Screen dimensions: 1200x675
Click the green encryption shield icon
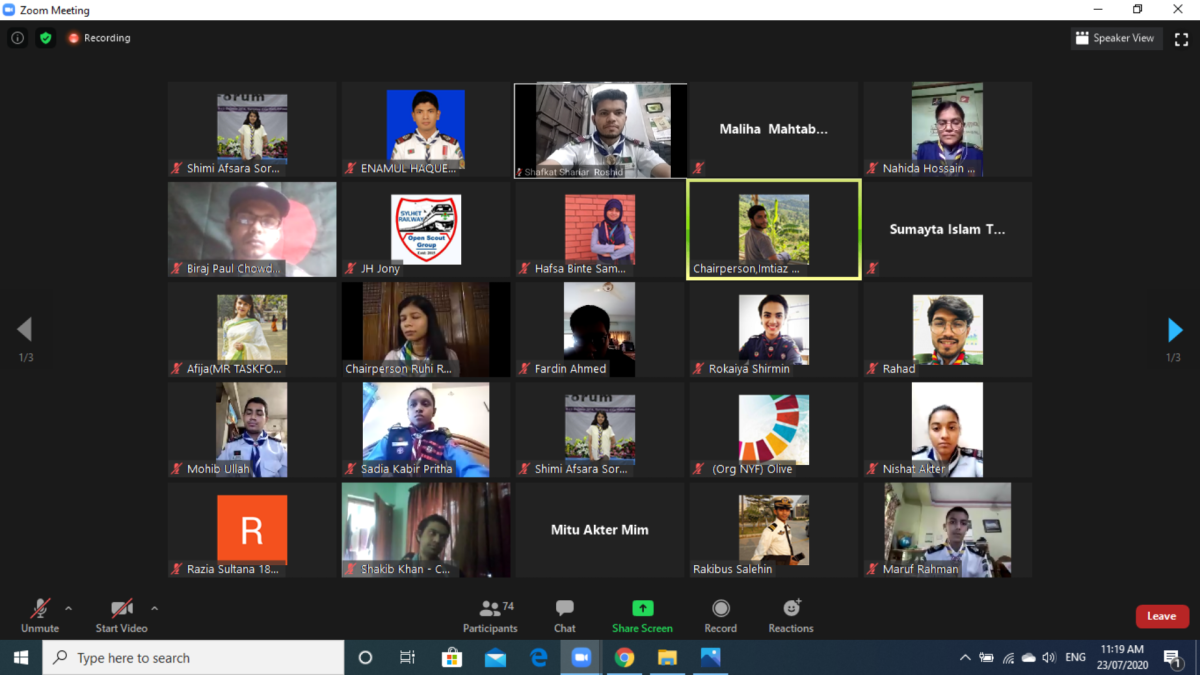[x=45, y=38]
